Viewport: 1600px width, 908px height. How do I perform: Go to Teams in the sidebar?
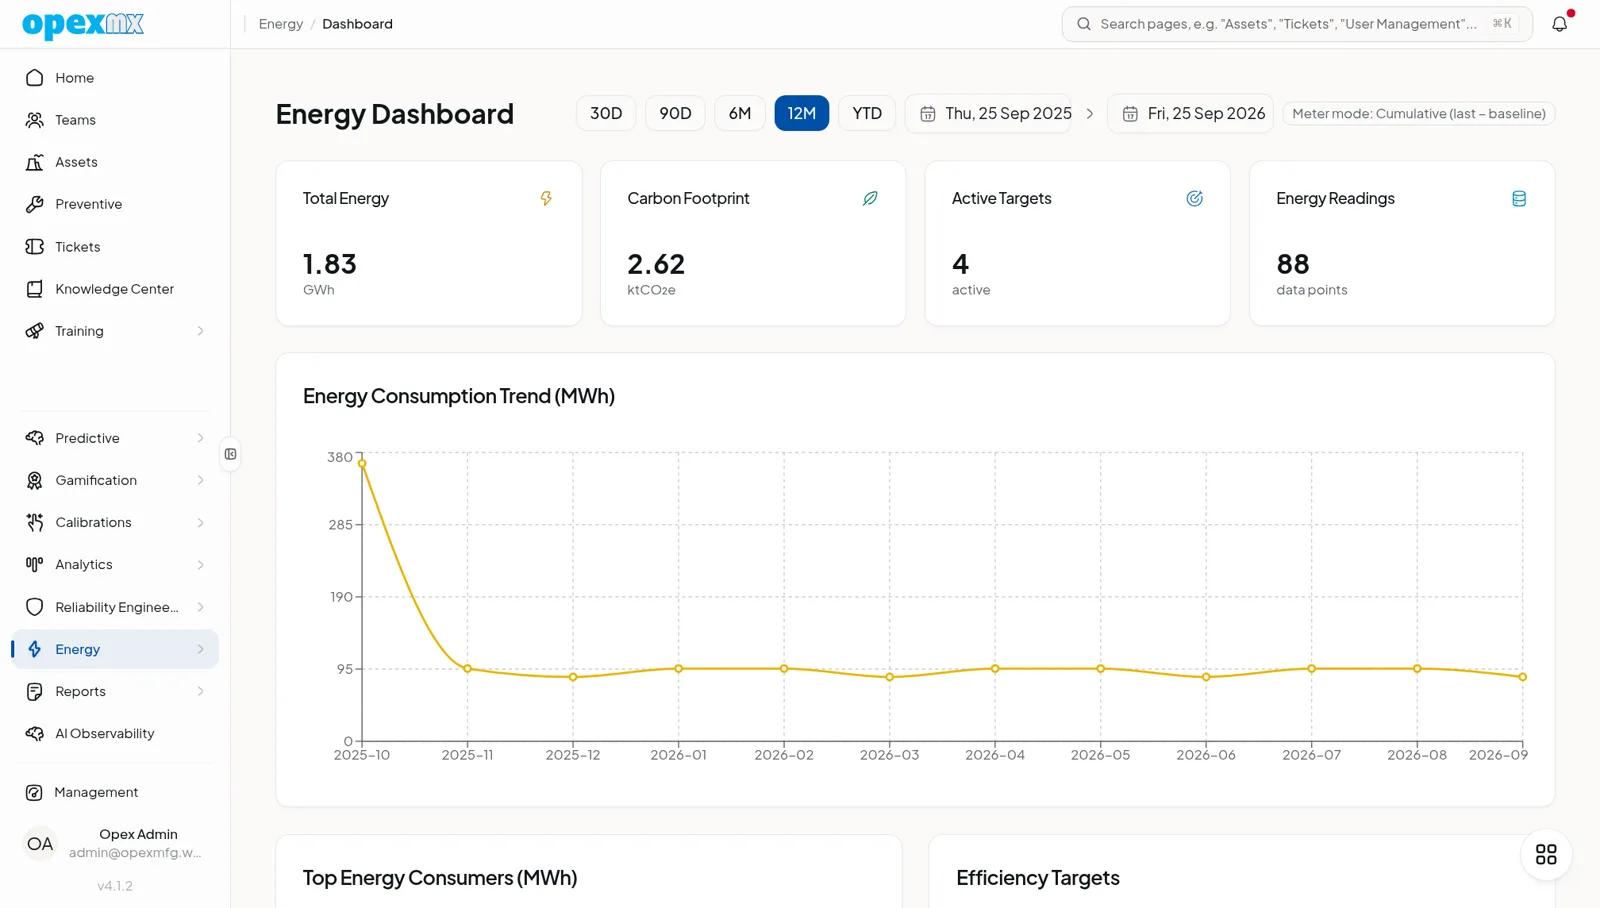pos(115,120)
